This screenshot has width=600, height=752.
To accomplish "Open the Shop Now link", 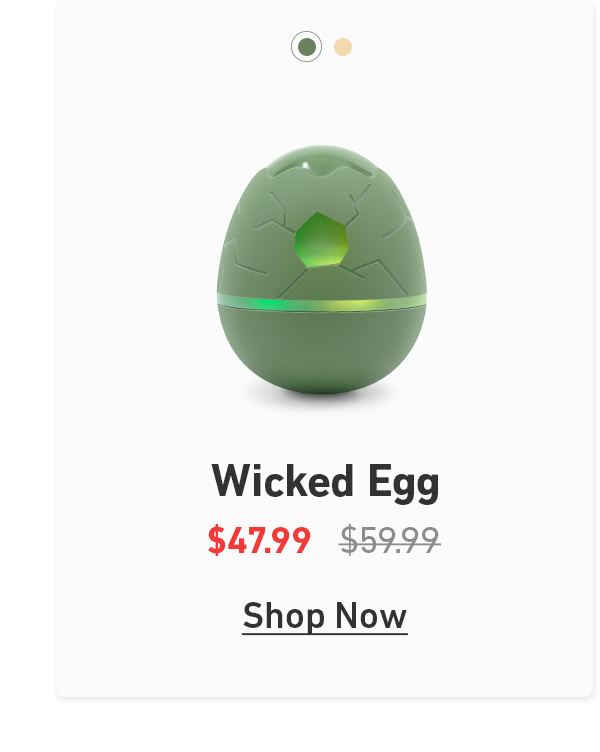I will pyautogui.click(x=325, y=616).
